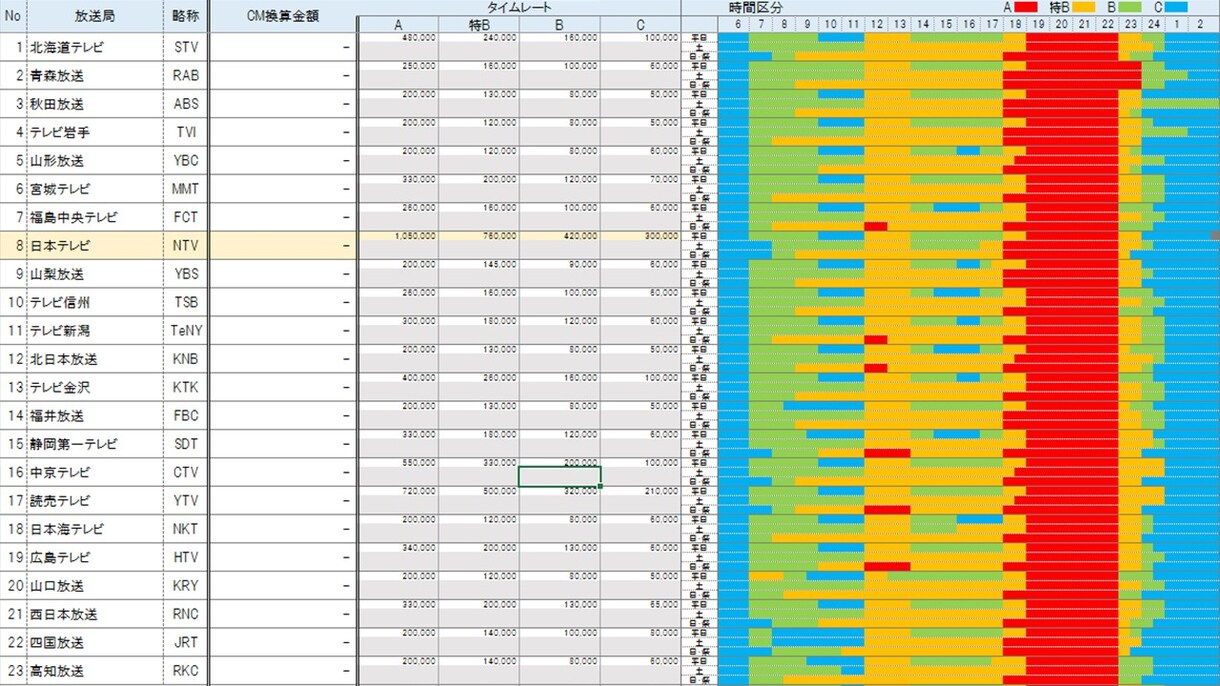Select the 特B time rate sub-header
This screenshot has width=1220, height=686.
tap(479, 24)
